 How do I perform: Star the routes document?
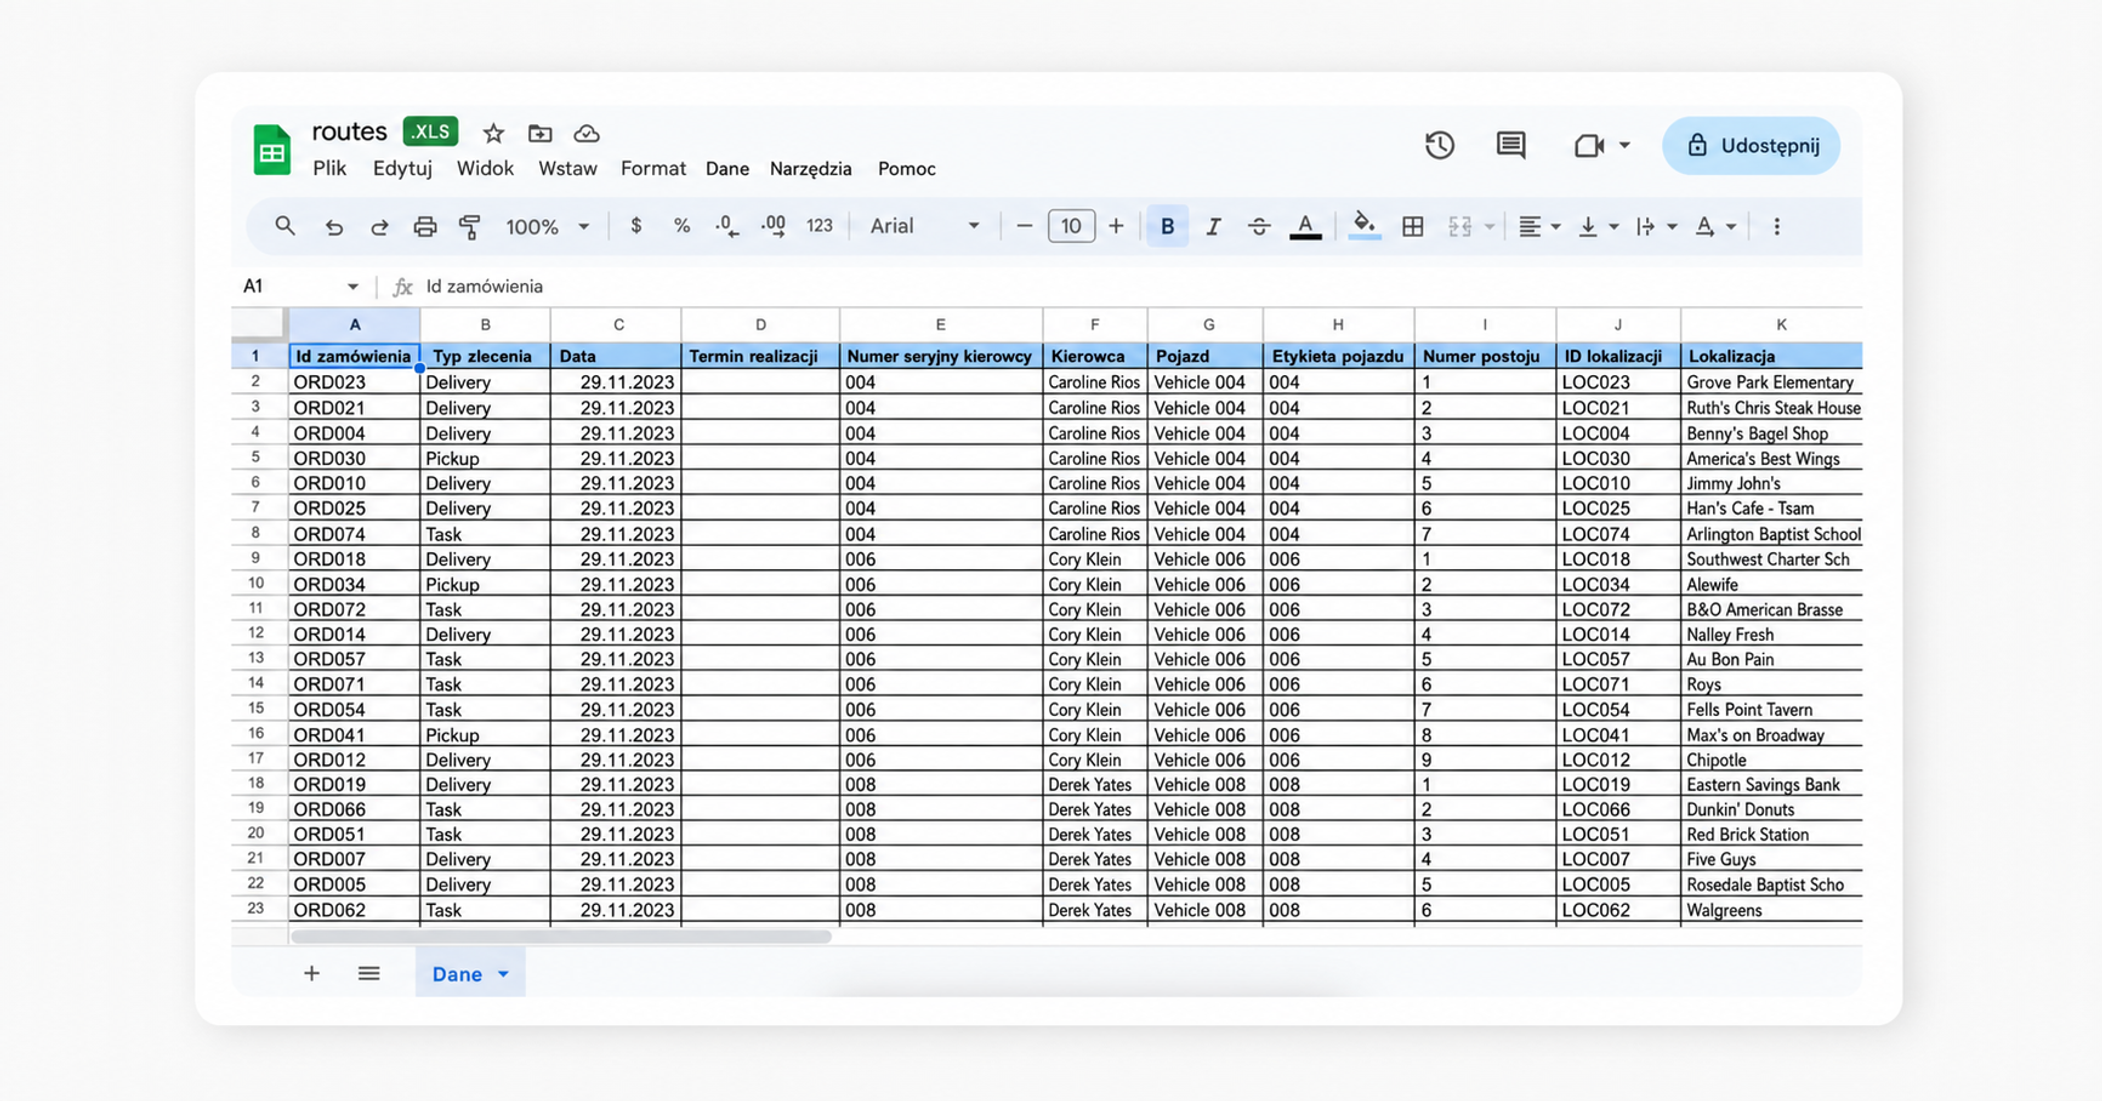tap(493, 133)
